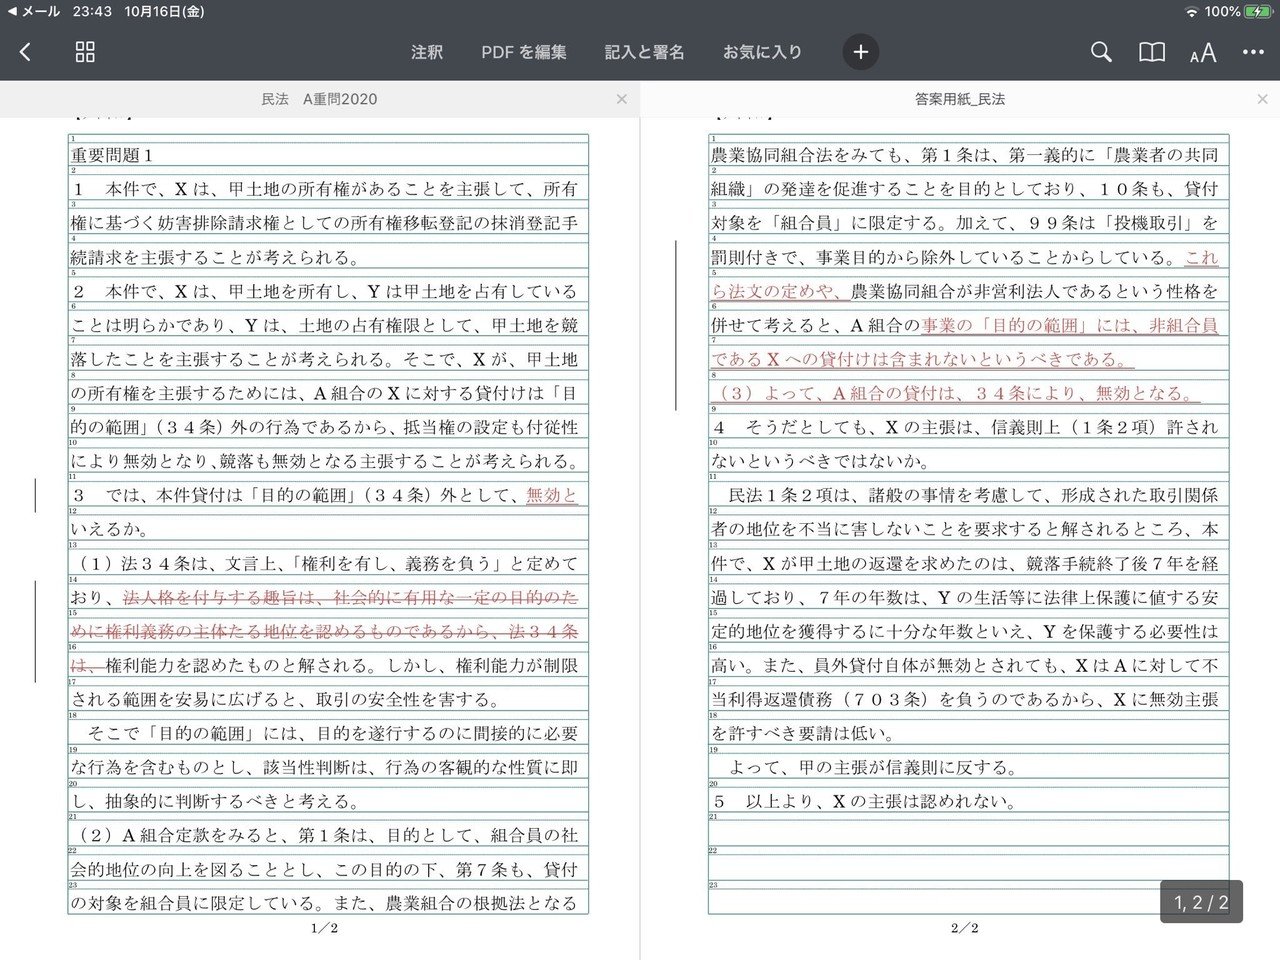This screenshot has height=960, width=1280.
Task: Tap the line し、抽象的に判断するべきと考える。
Action: point(215,801)
